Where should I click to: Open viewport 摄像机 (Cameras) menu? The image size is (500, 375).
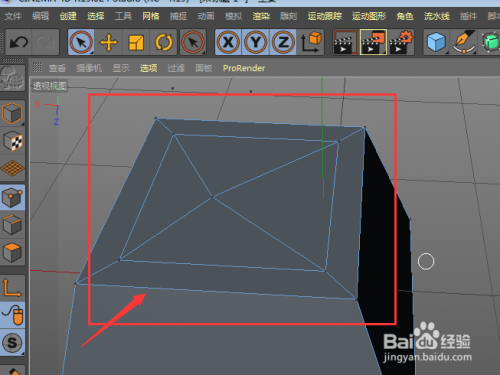coord(89,68)
